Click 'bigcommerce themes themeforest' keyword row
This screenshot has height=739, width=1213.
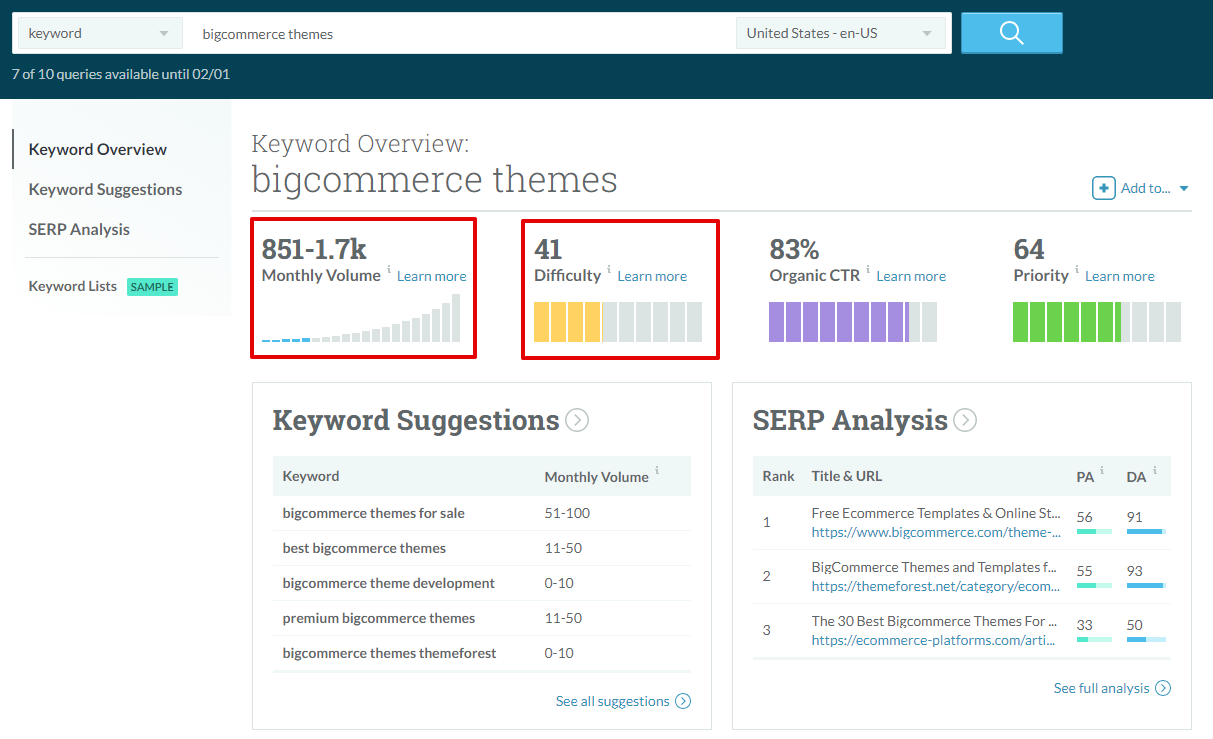(482, 653)
